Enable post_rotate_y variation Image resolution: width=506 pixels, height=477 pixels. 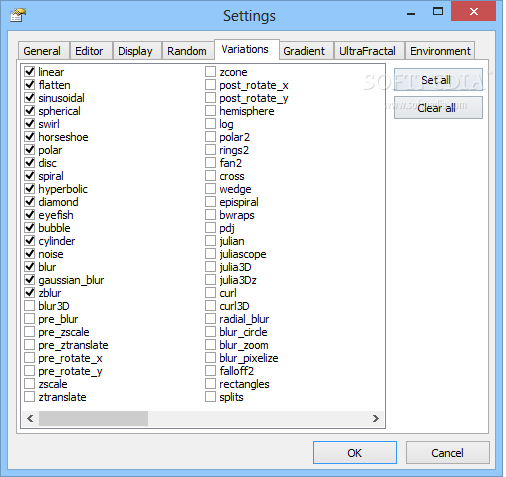click(x=210, y=97)
